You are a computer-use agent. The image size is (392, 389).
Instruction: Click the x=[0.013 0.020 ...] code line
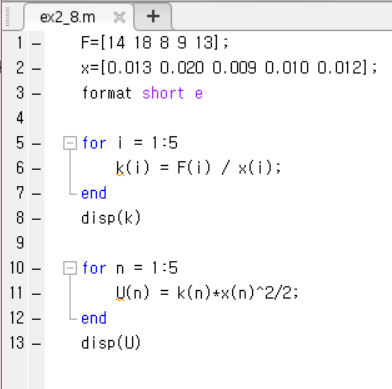point(229,68)
